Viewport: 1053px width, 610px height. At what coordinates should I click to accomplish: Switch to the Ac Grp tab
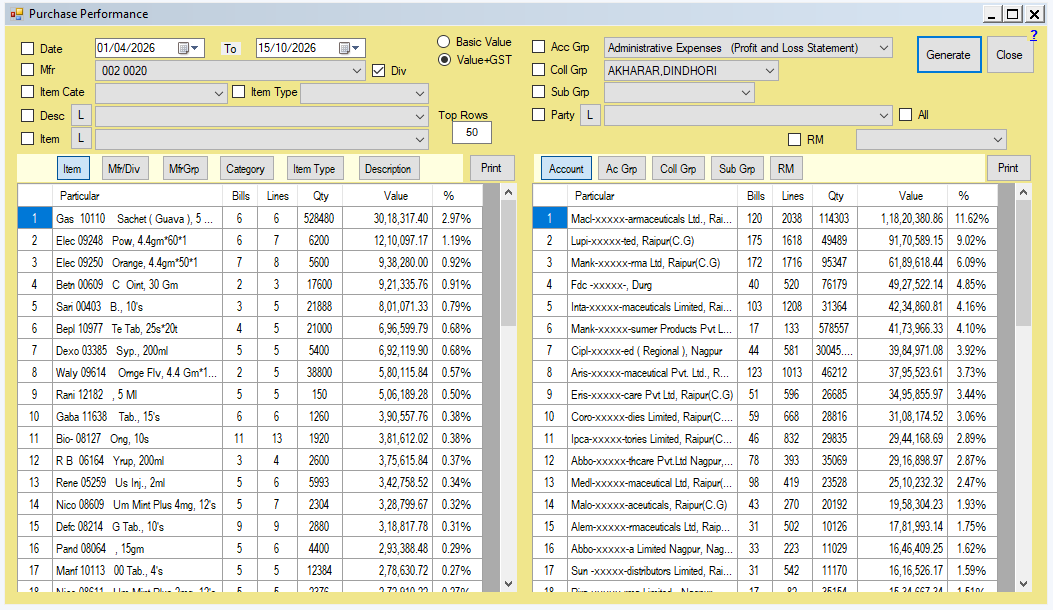click(621, 169)
